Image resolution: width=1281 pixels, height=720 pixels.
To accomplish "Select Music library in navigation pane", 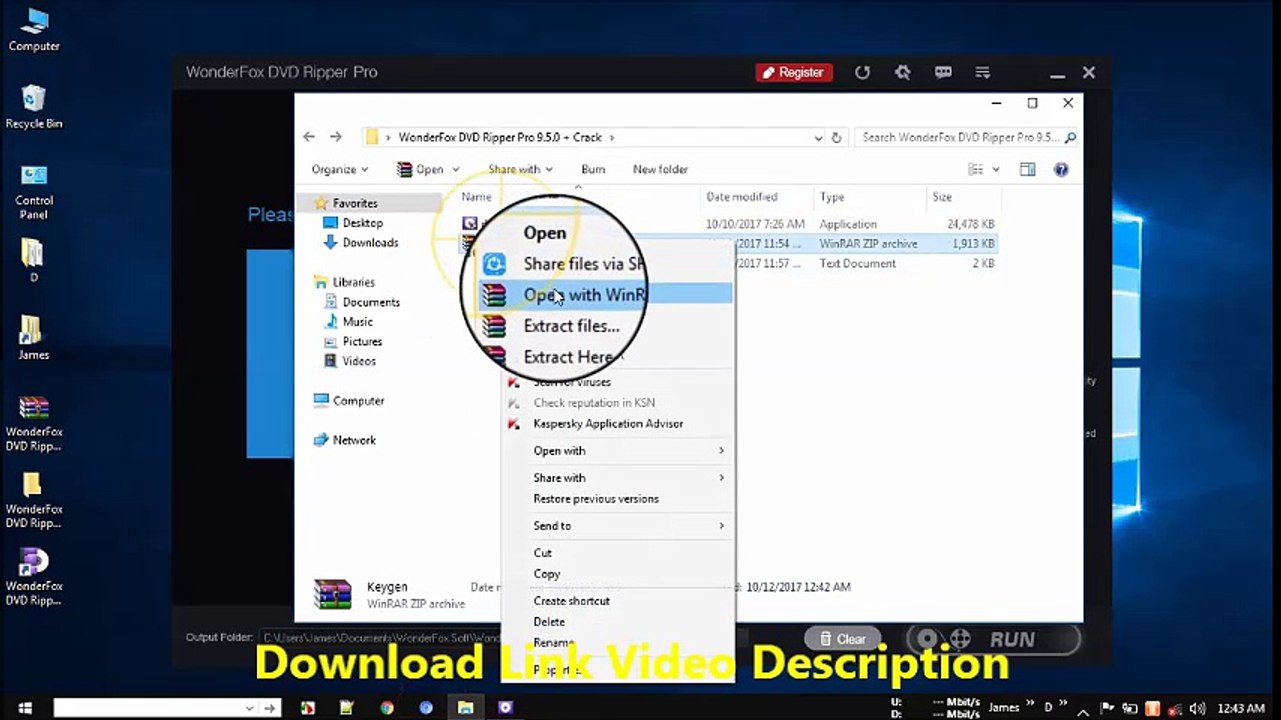I will click(x=357, y=322).
